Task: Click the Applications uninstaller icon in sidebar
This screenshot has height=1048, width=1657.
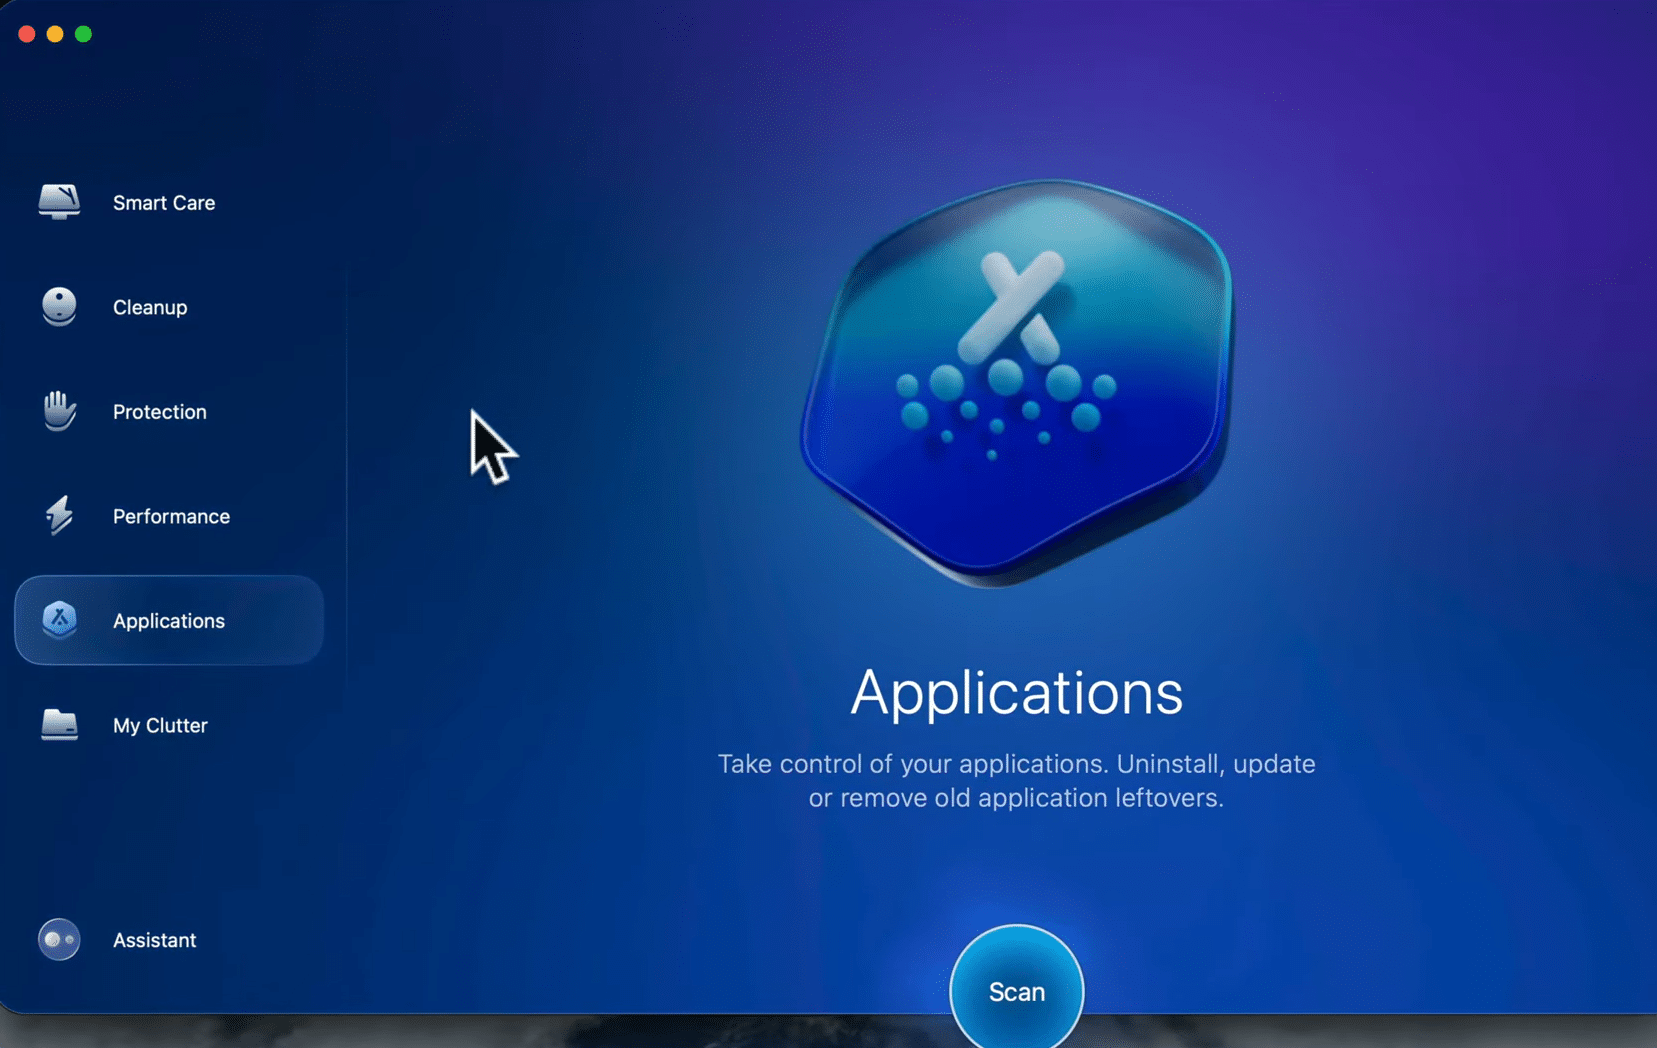Action: (x=60, y=620)
